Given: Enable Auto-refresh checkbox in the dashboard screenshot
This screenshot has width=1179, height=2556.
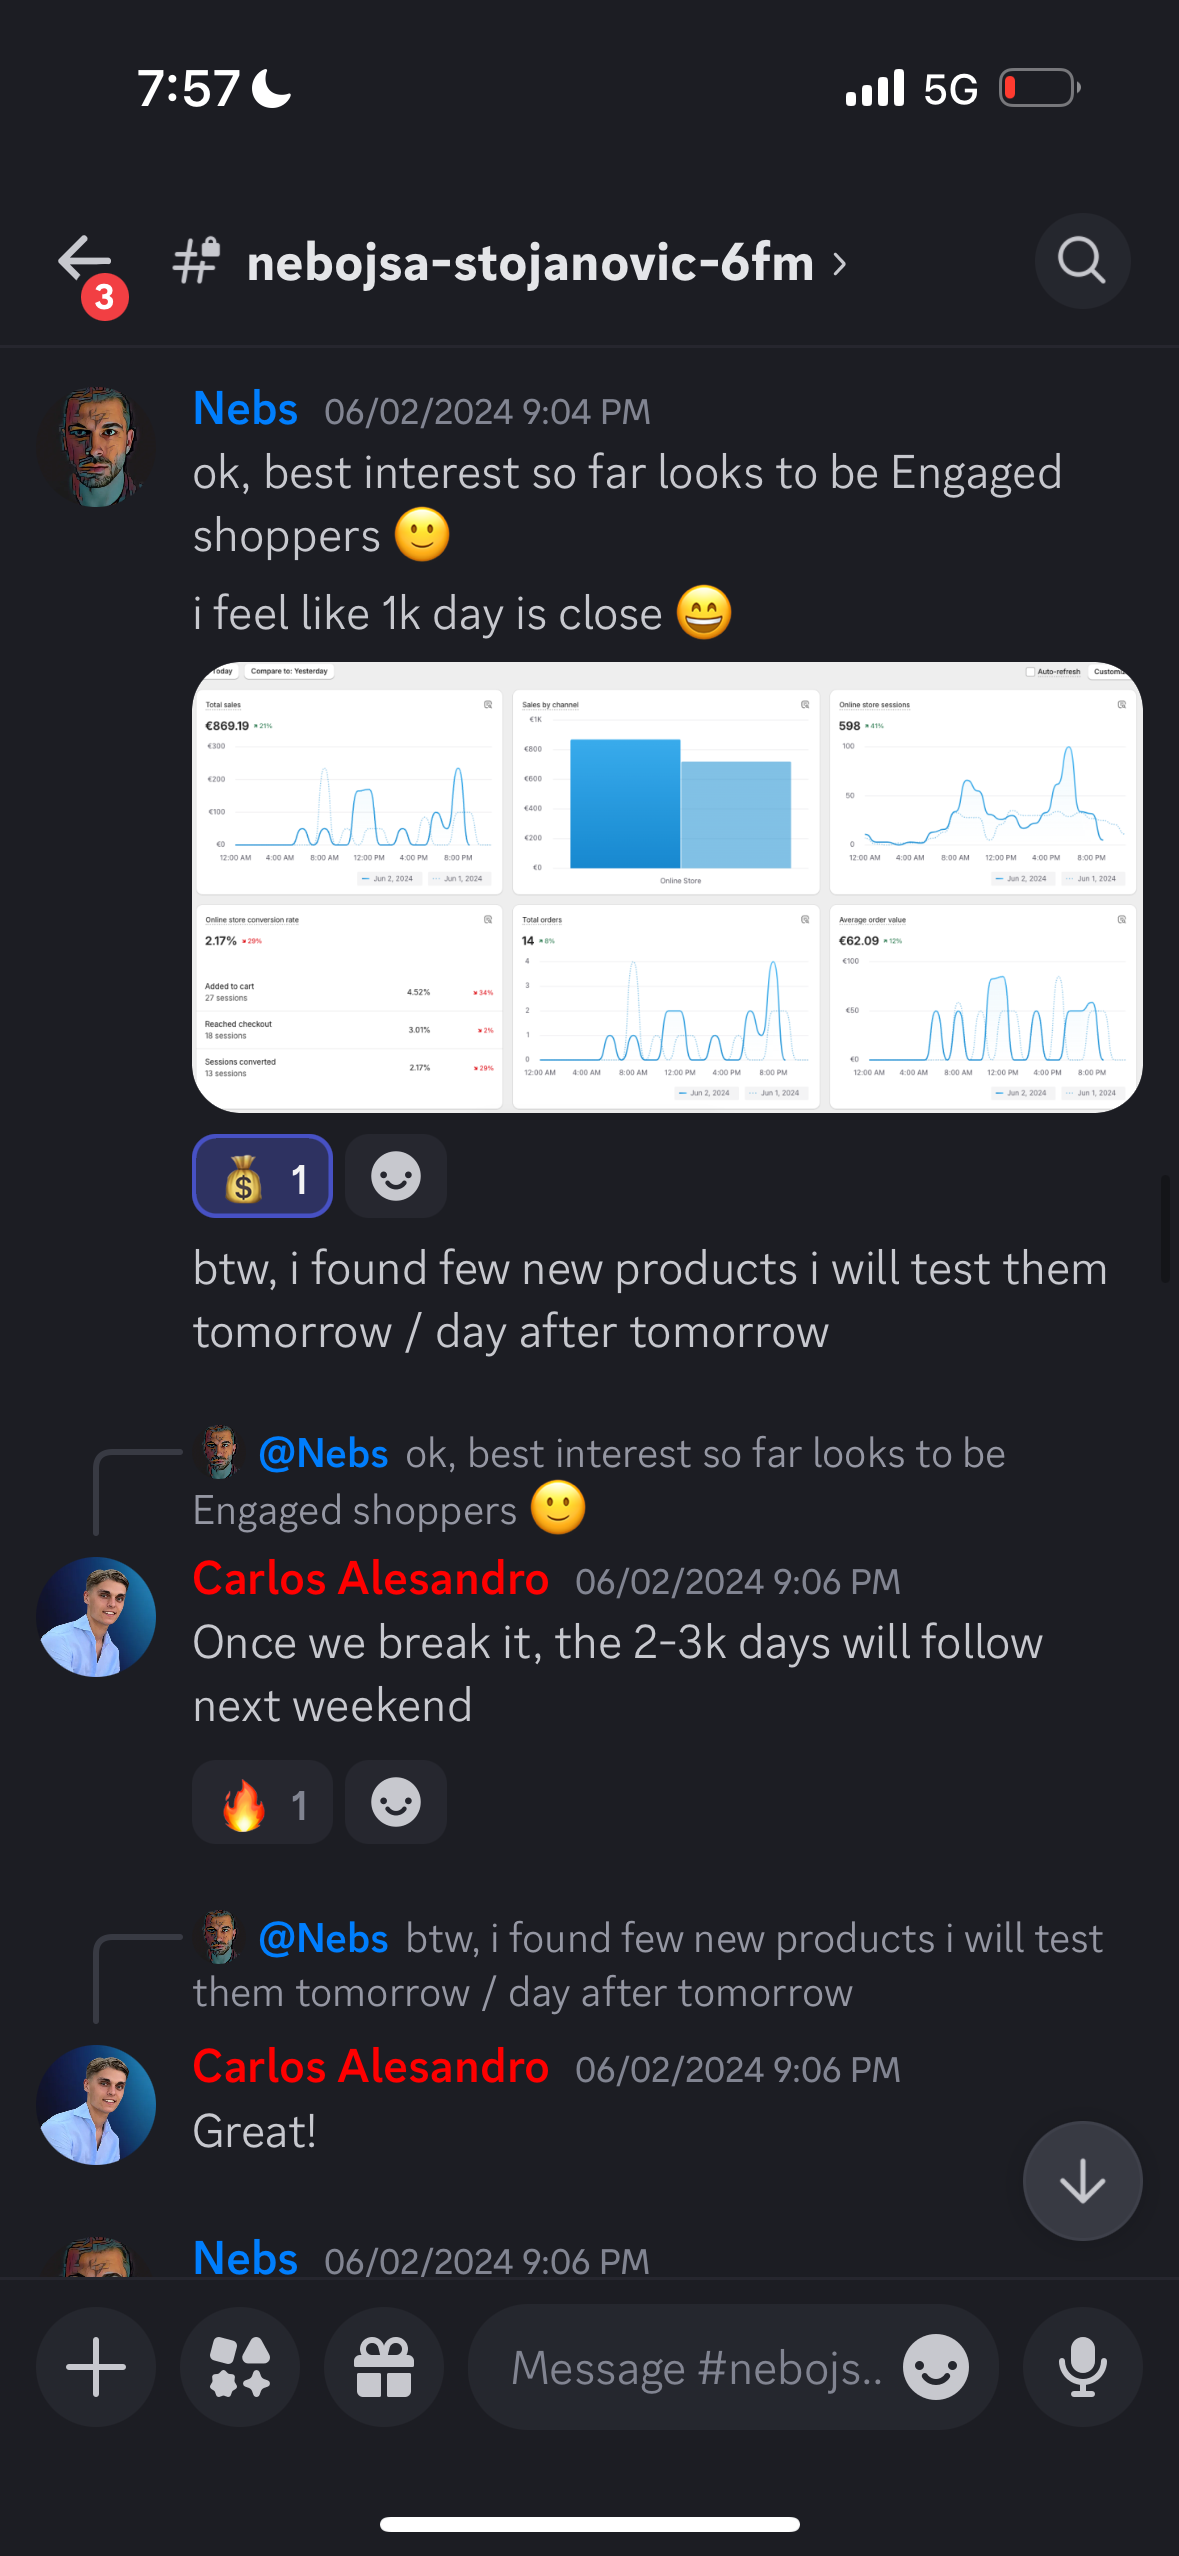Looking at the screenshot, I should point(1031,671).
